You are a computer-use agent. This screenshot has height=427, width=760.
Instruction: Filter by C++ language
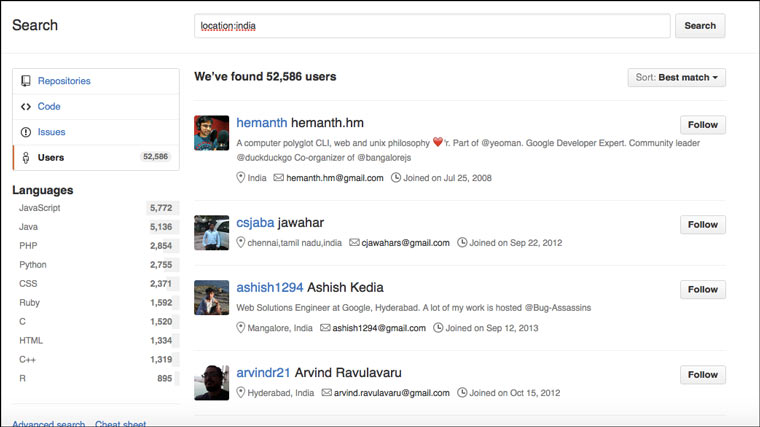96,360
